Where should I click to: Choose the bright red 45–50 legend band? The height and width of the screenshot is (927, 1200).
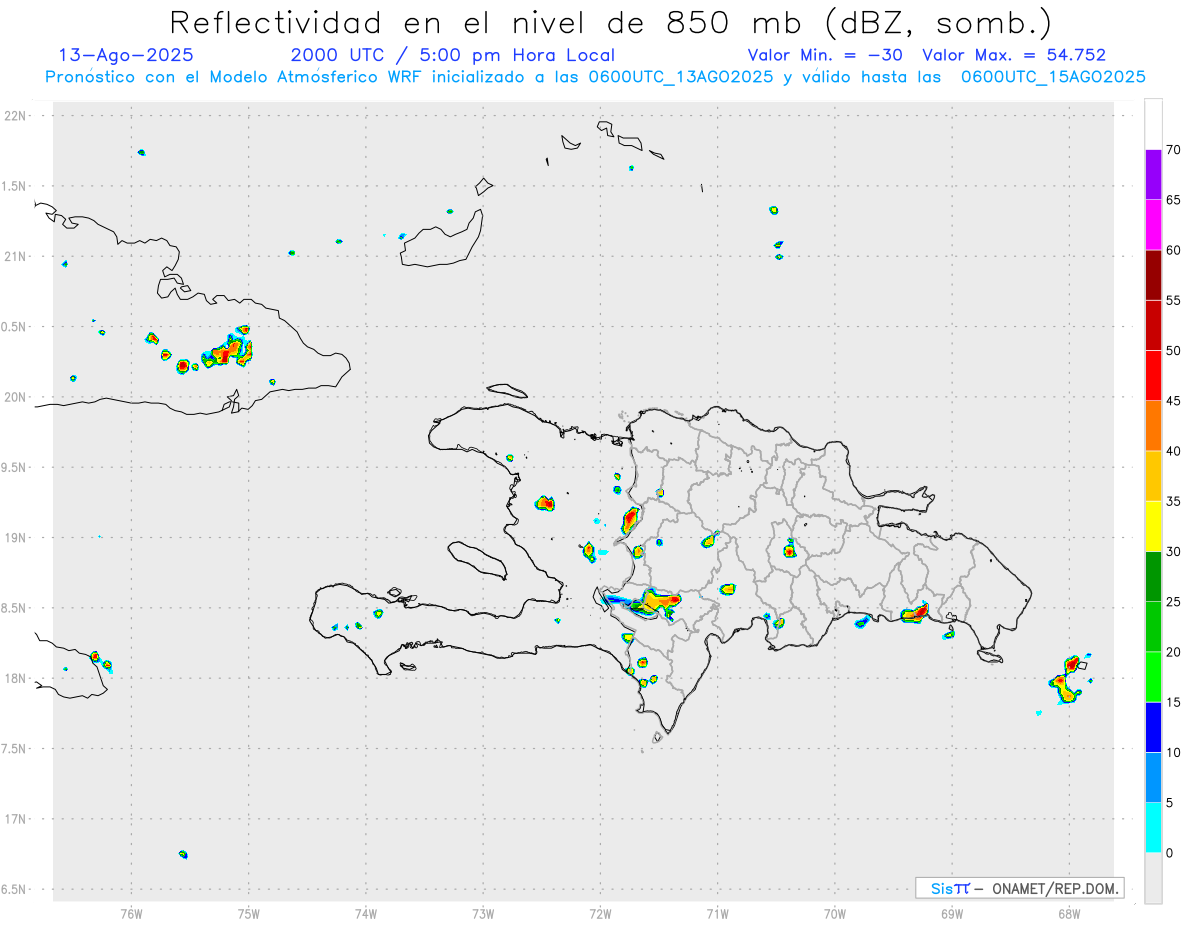(1153, 375)
